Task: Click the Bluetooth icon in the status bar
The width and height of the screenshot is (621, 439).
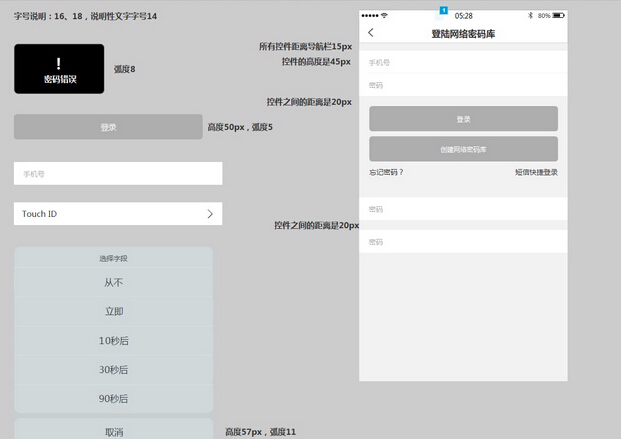Action: coord(529,16)
